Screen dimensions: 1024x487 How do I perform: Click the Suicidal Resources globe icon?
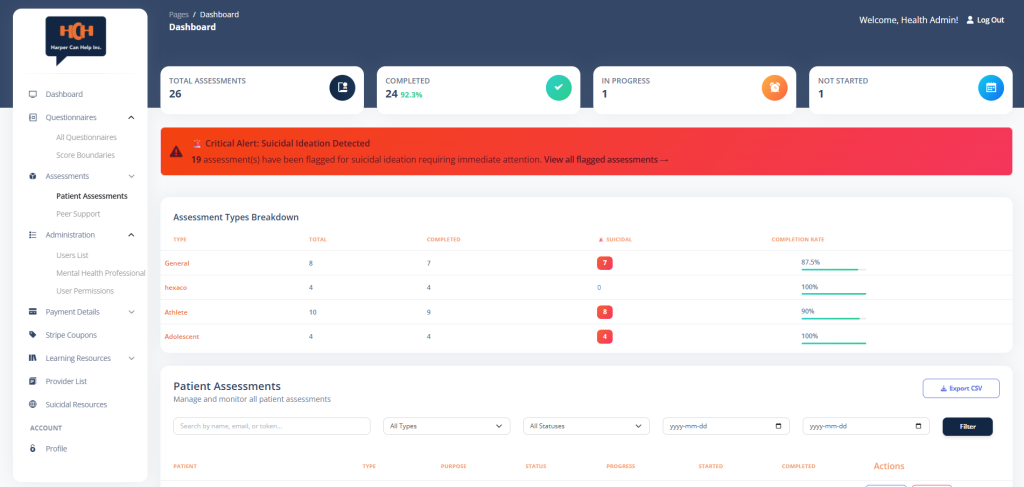(33, 405)
